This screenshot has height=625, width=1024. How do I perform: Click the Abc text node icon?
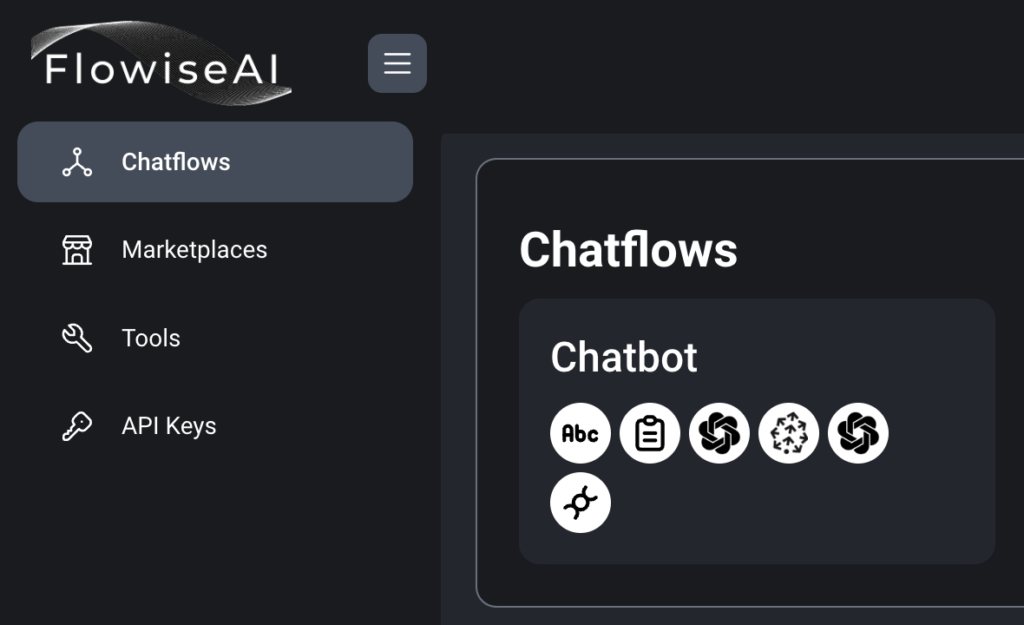click(x=580, y=433)
